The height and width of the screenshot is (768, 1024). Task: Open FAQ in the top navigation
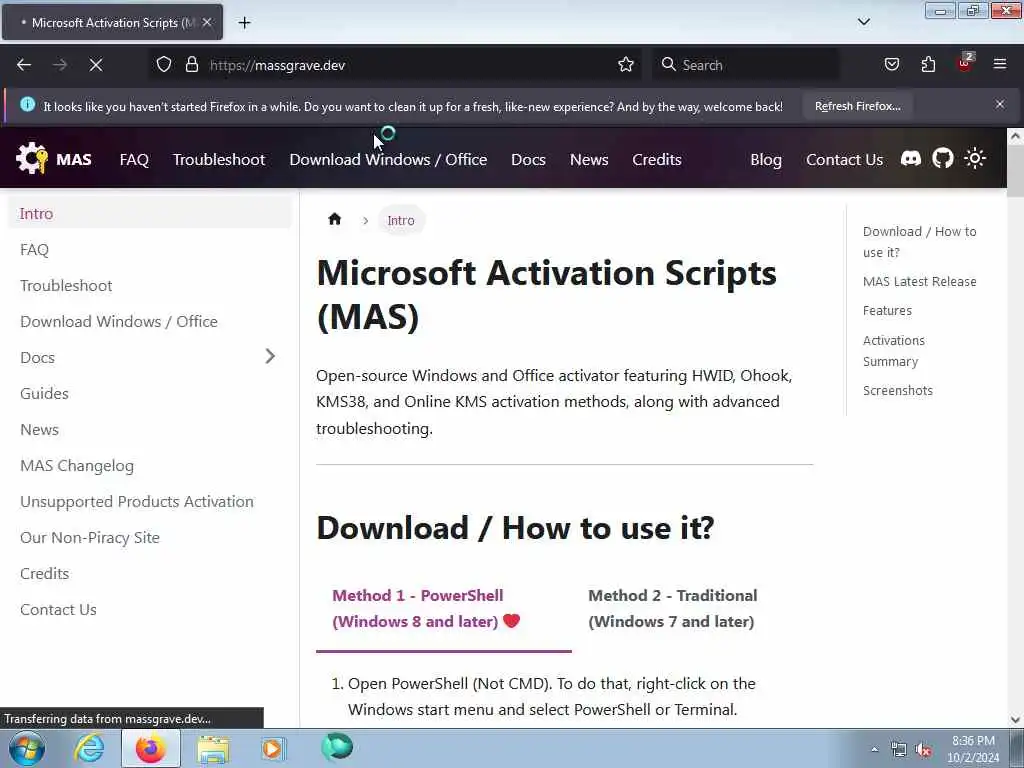click(134, 159)
